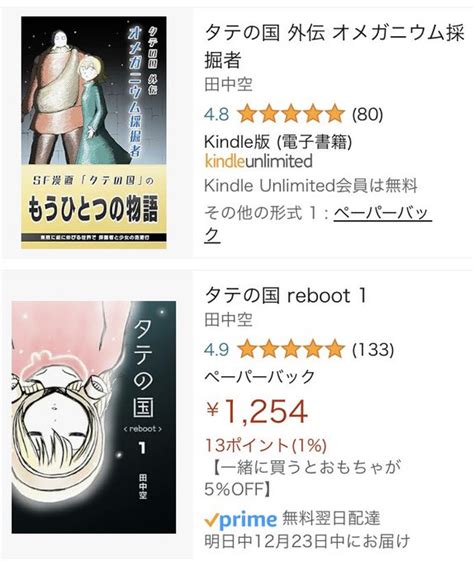Click the ¥1,254 price
The width and height of the screenshot is (474, 561).
pos(256,411)
